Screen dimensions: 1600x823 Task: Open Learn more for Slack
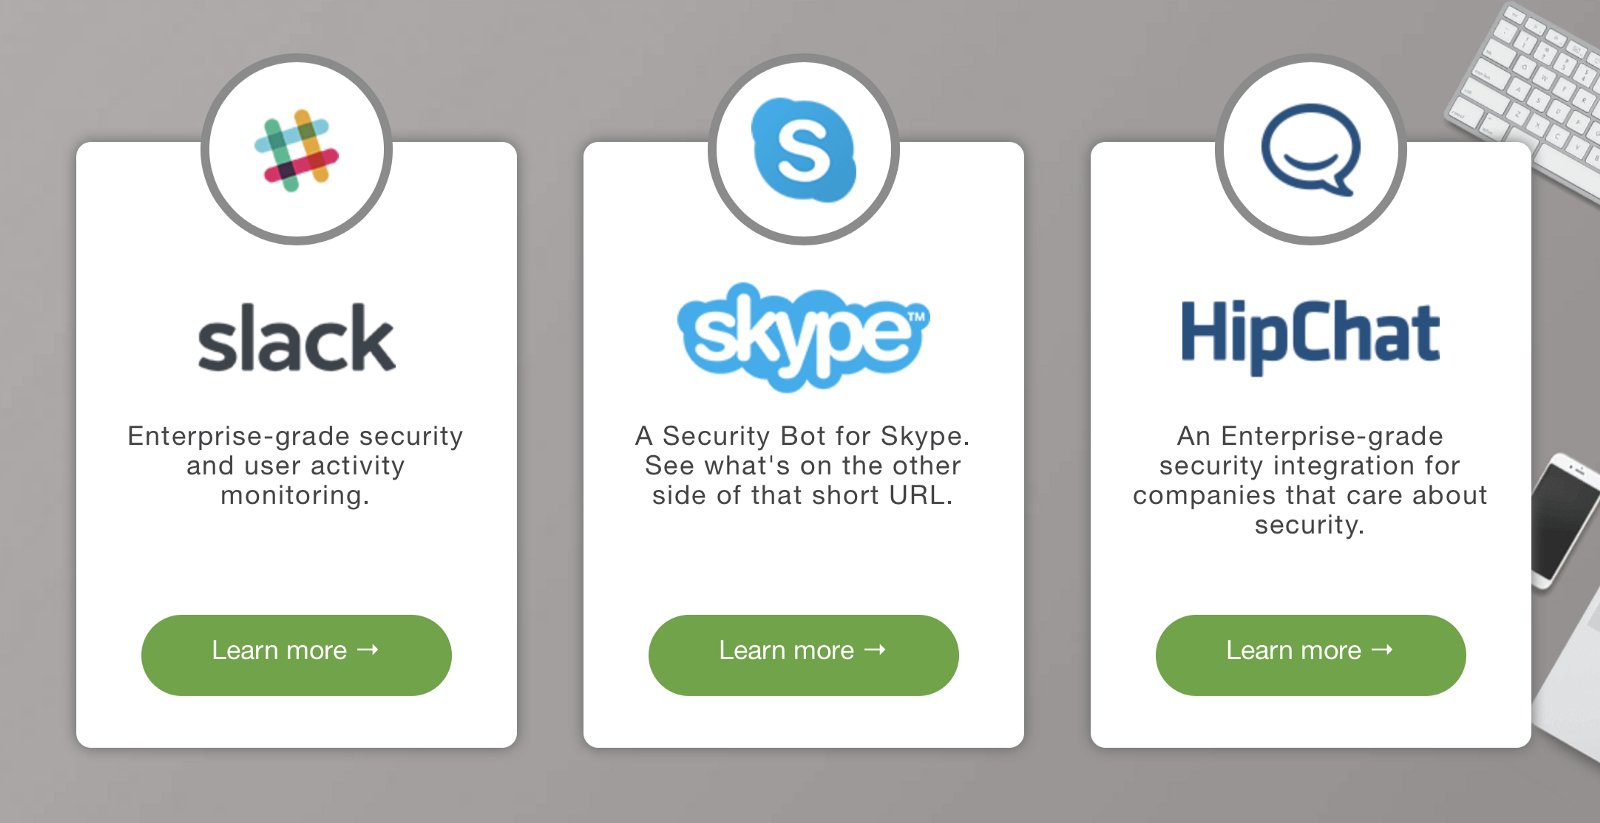(279, 651)
